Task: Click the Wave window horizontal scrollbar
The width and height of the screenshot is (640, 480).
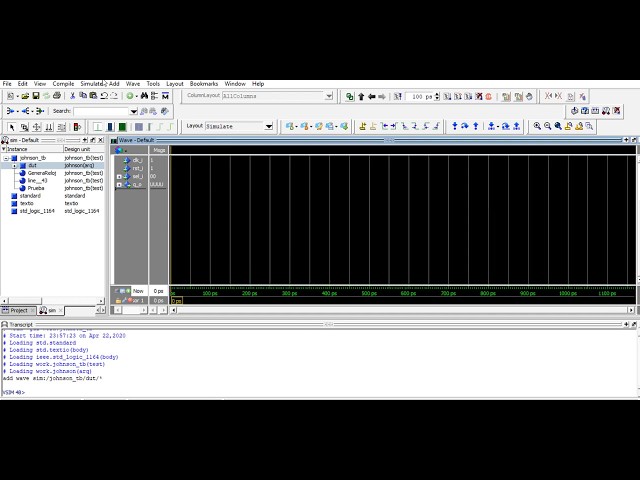Action: tap(402, 310)
